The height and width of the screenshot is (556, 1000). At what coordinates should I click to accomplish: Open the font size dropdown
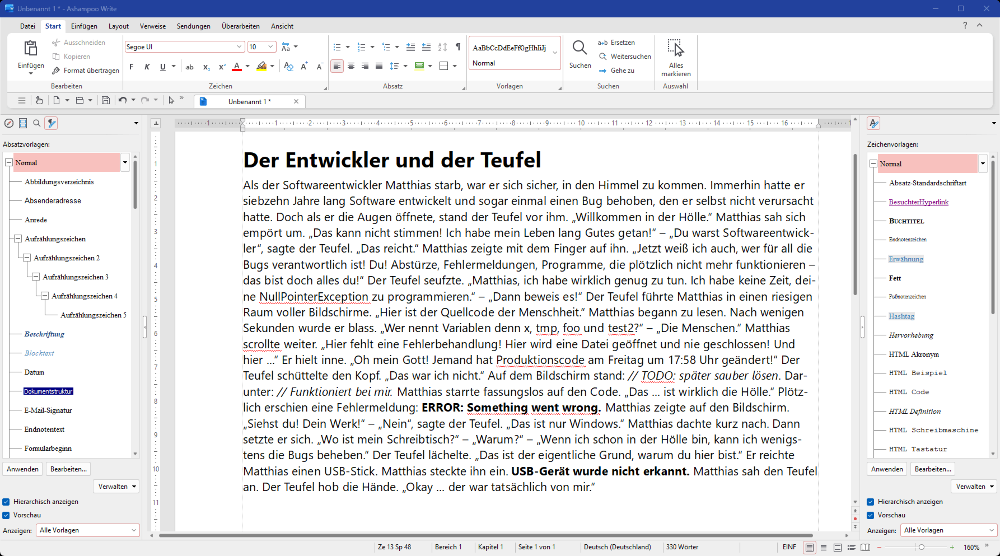pos(271,47)
